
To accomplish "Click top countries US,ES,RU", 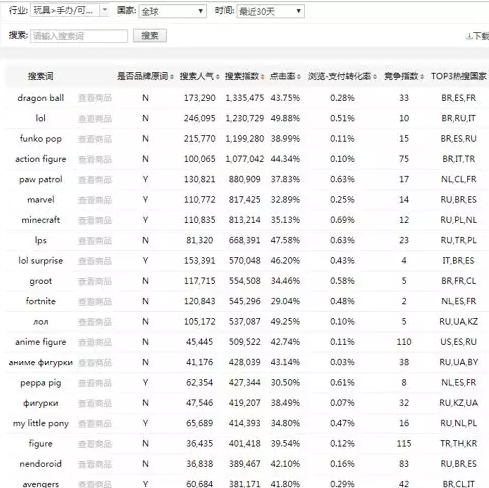I will click(x=459, y=342).
